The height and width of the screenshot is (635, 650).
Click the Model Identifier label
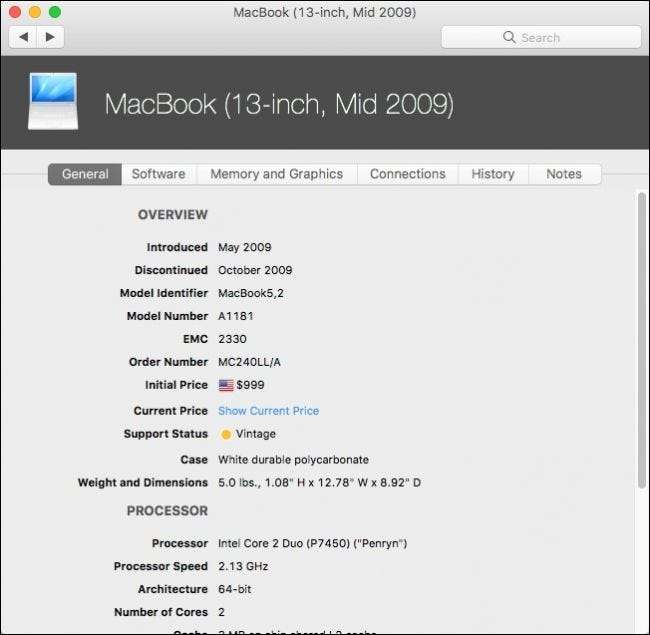[x=164, y=293]
